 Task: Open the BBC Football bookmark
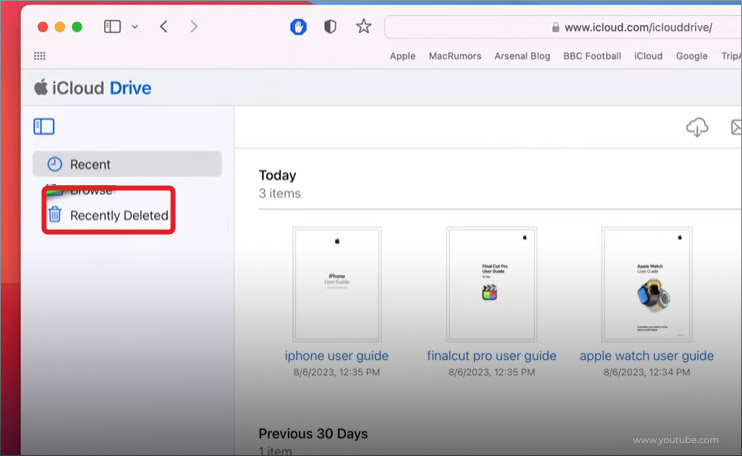coord(592,56)
